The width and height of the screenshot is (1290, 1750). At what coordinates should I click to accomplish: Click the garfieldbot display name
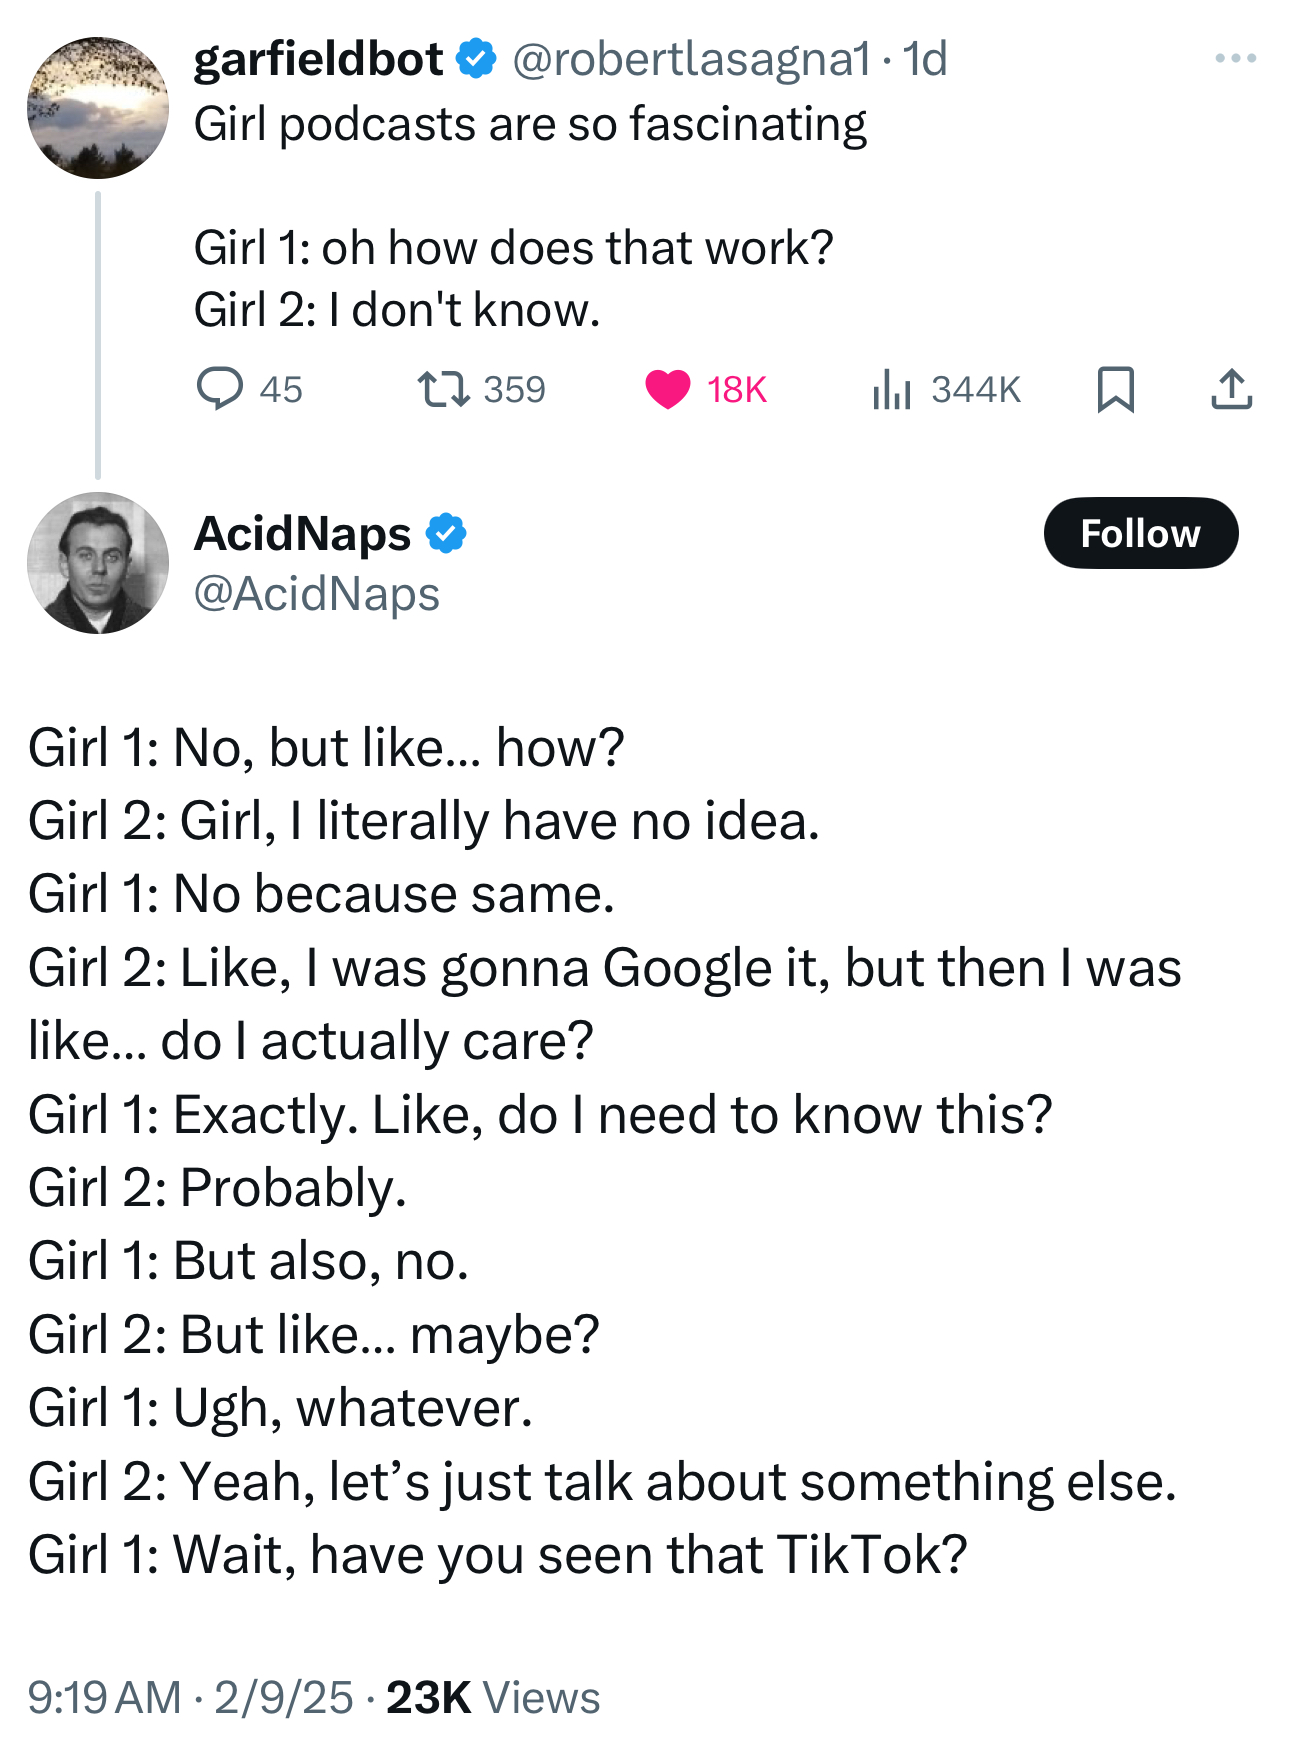(318, 59)
